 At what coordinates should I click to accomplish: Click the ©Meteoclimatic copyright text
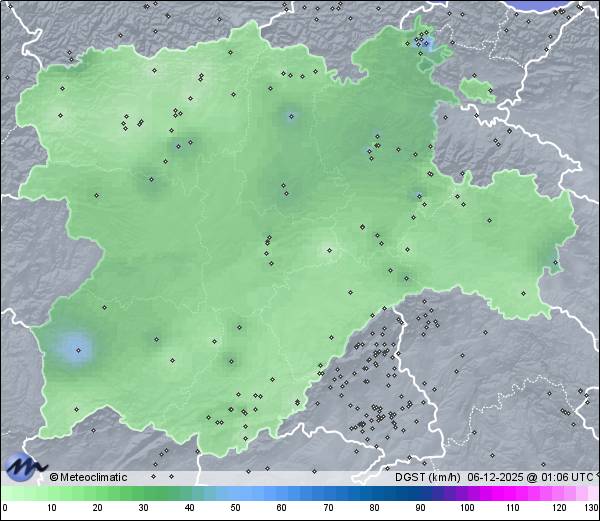89,477
